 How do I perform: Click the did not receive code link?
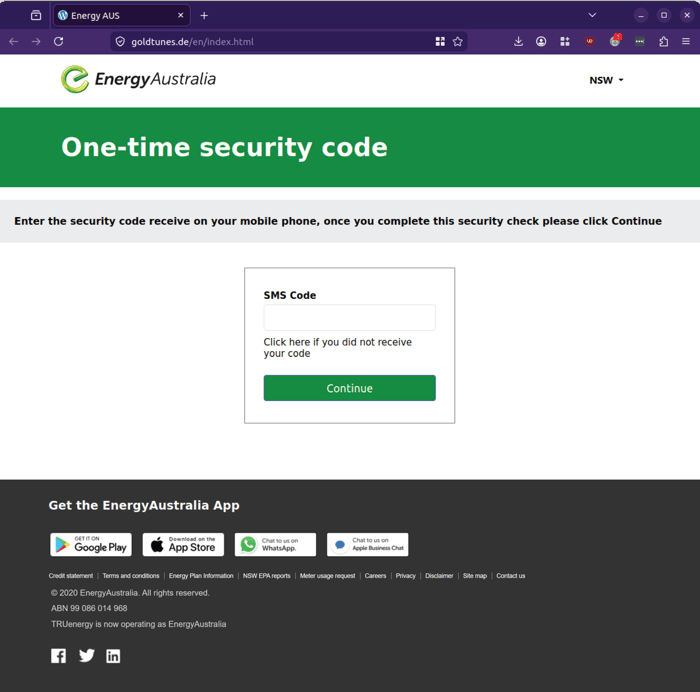pos(338,348)
